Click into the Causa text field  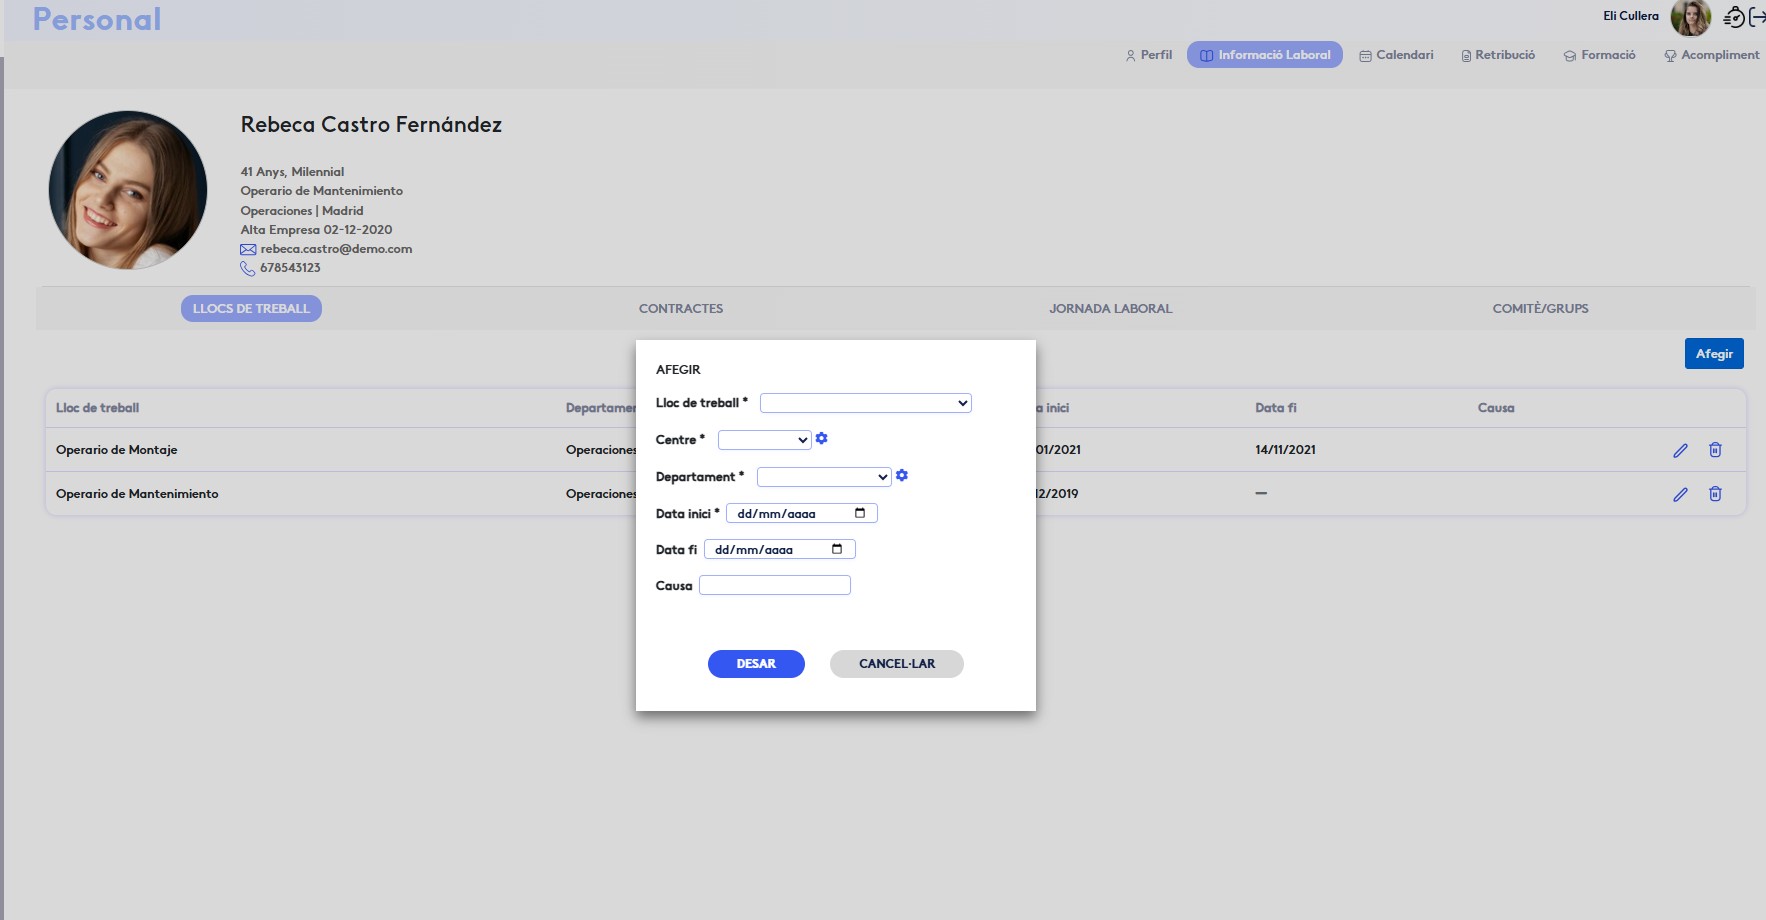(775, 586)
